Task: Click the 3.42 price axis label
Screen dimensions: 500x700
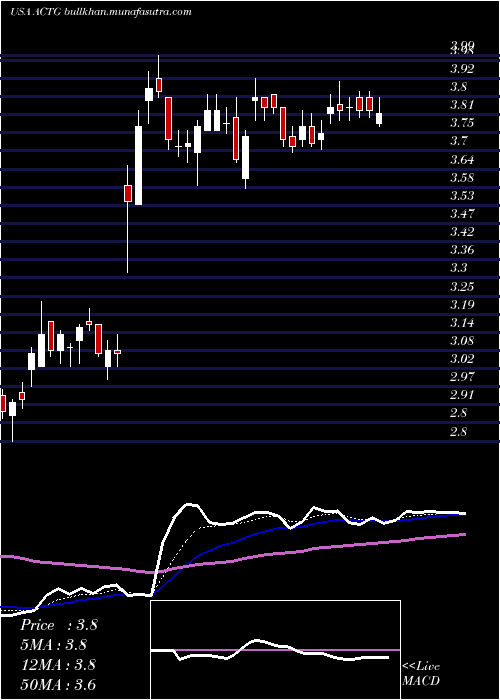Action: tap(462, 232)
